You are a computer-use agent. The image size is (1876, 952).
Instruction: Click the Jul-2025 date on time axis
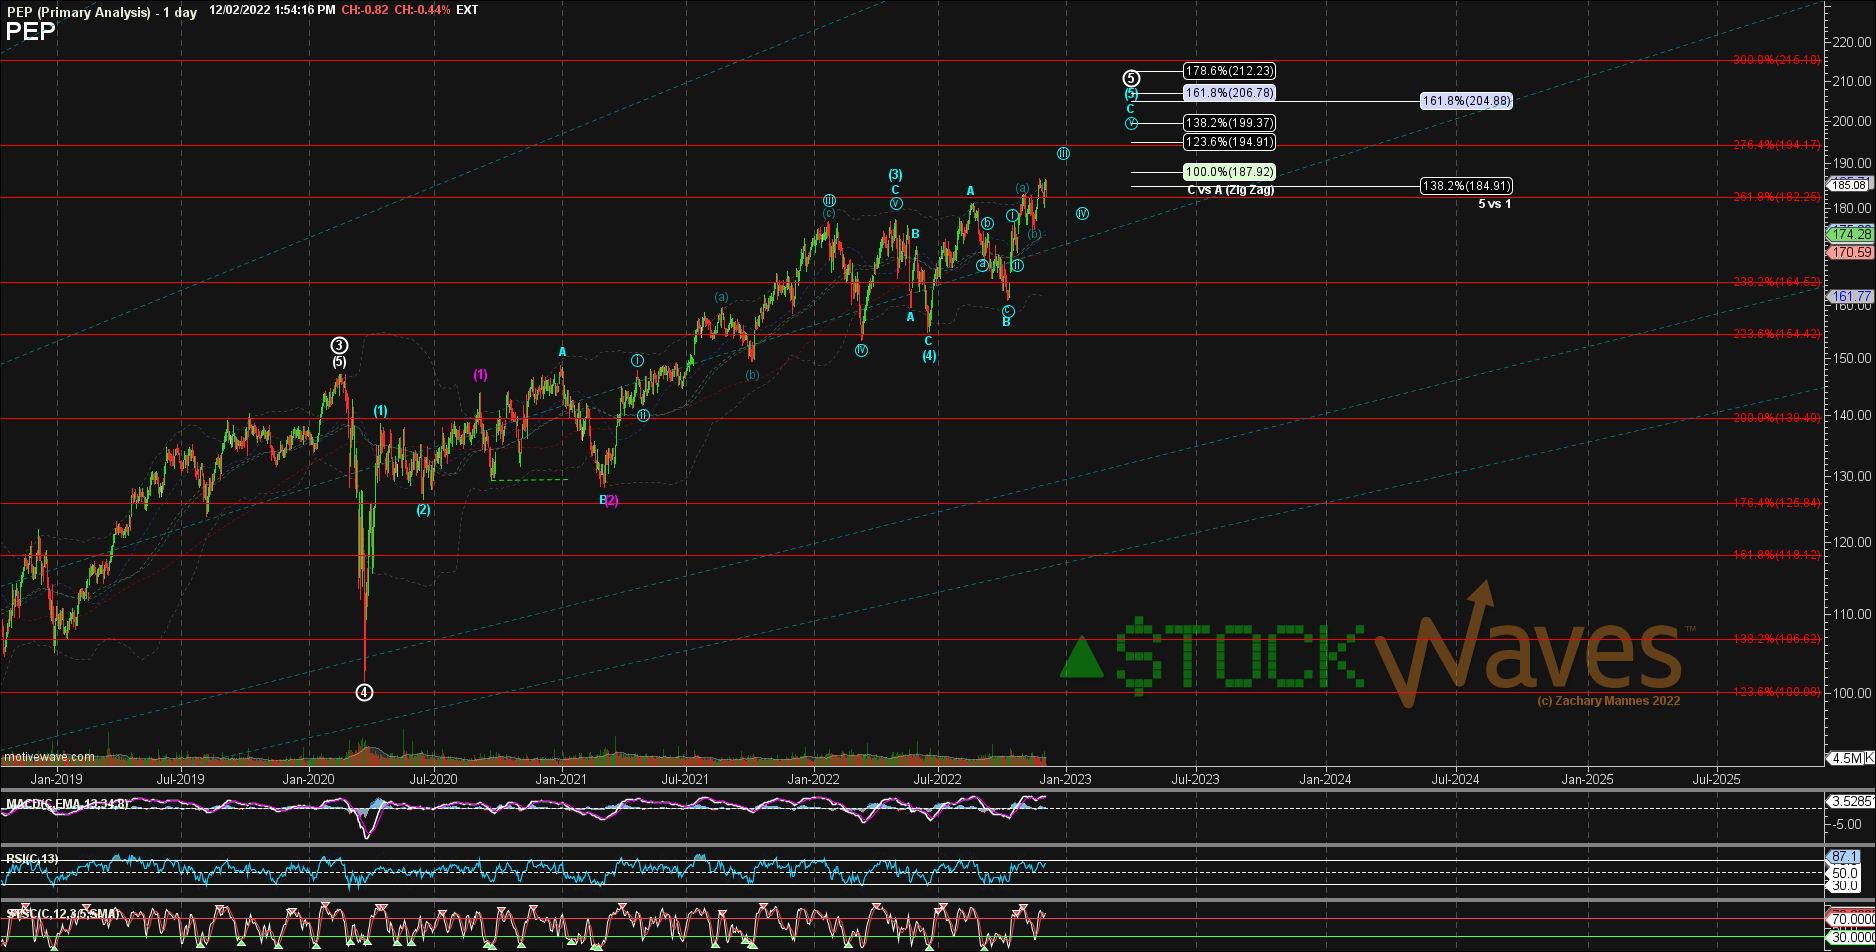click(1716, 779)
